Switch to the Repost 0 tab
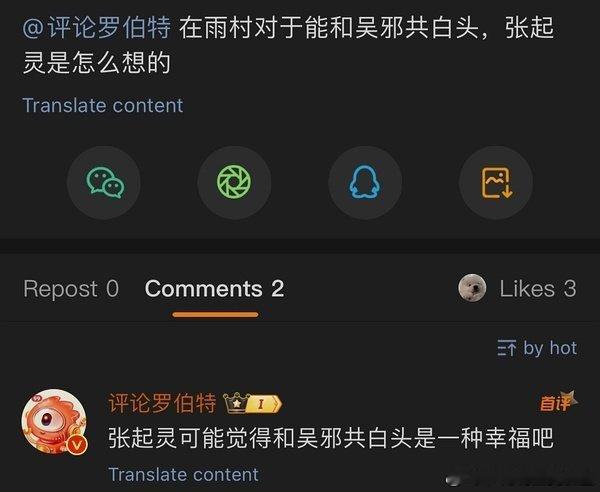 (71, 288)
